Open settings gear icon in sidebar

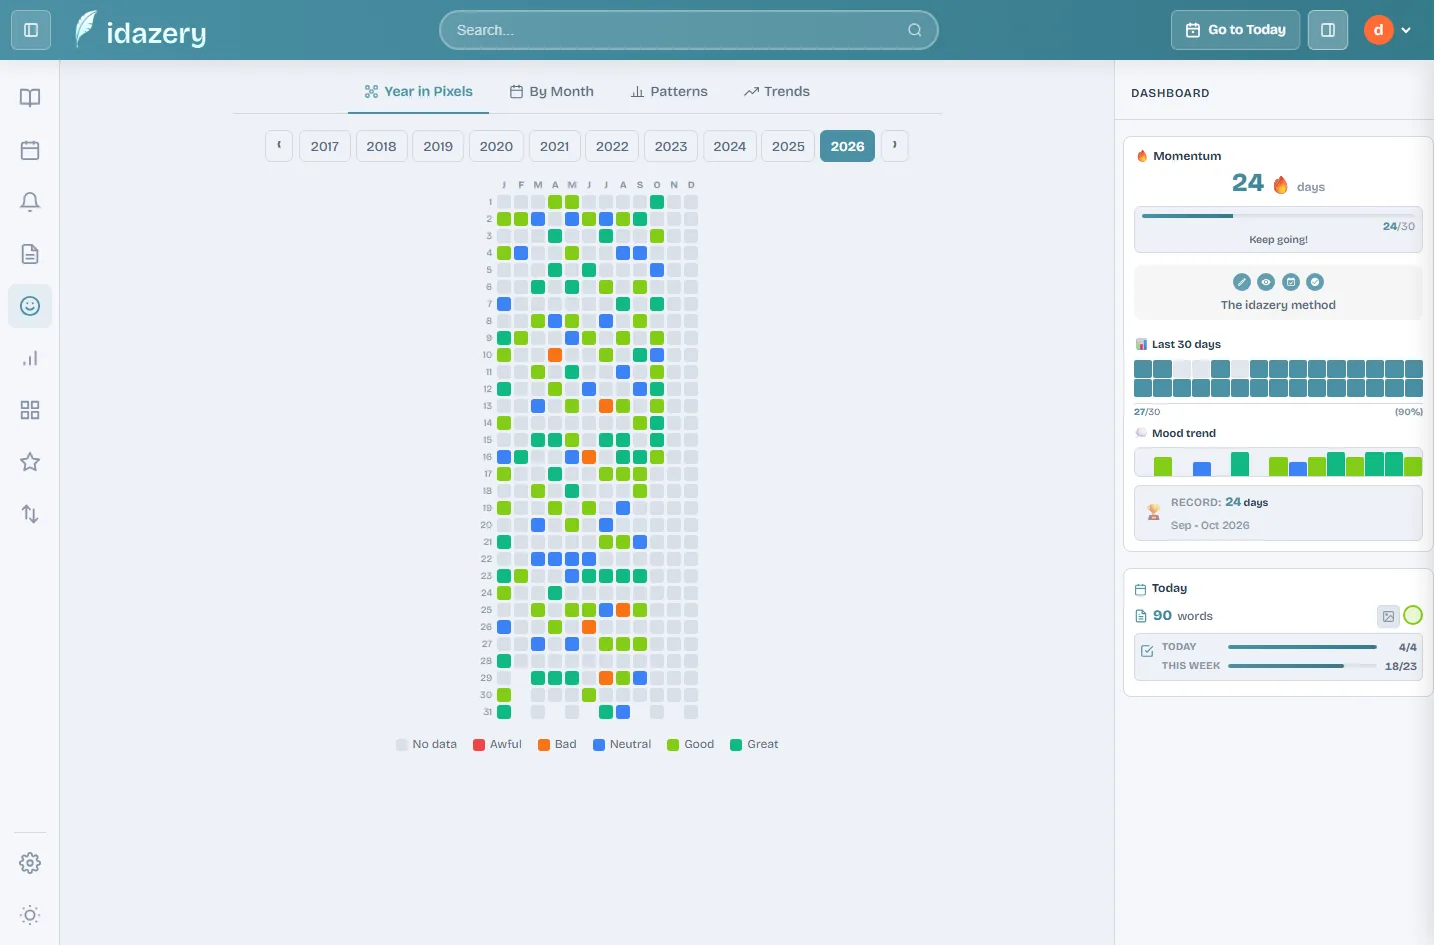click(30, 863)
